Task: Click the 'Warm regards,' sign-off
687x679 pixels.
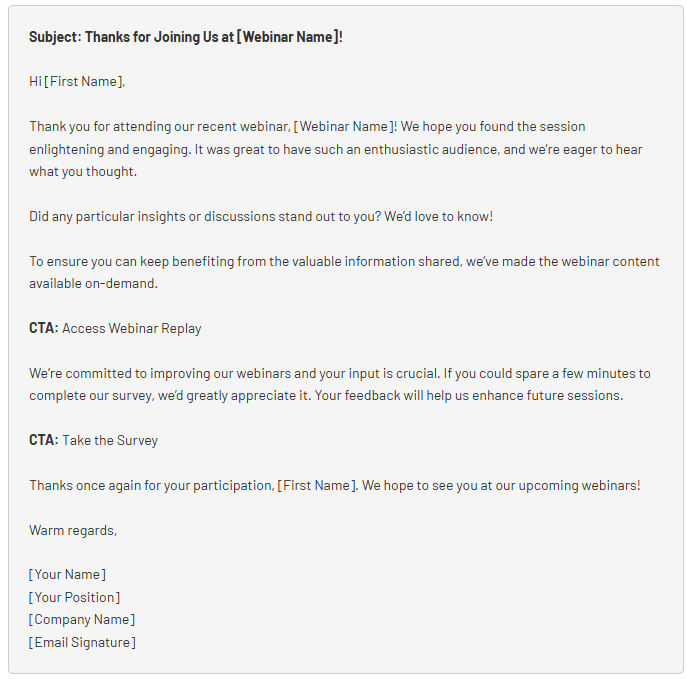Action: coord(73,530)
